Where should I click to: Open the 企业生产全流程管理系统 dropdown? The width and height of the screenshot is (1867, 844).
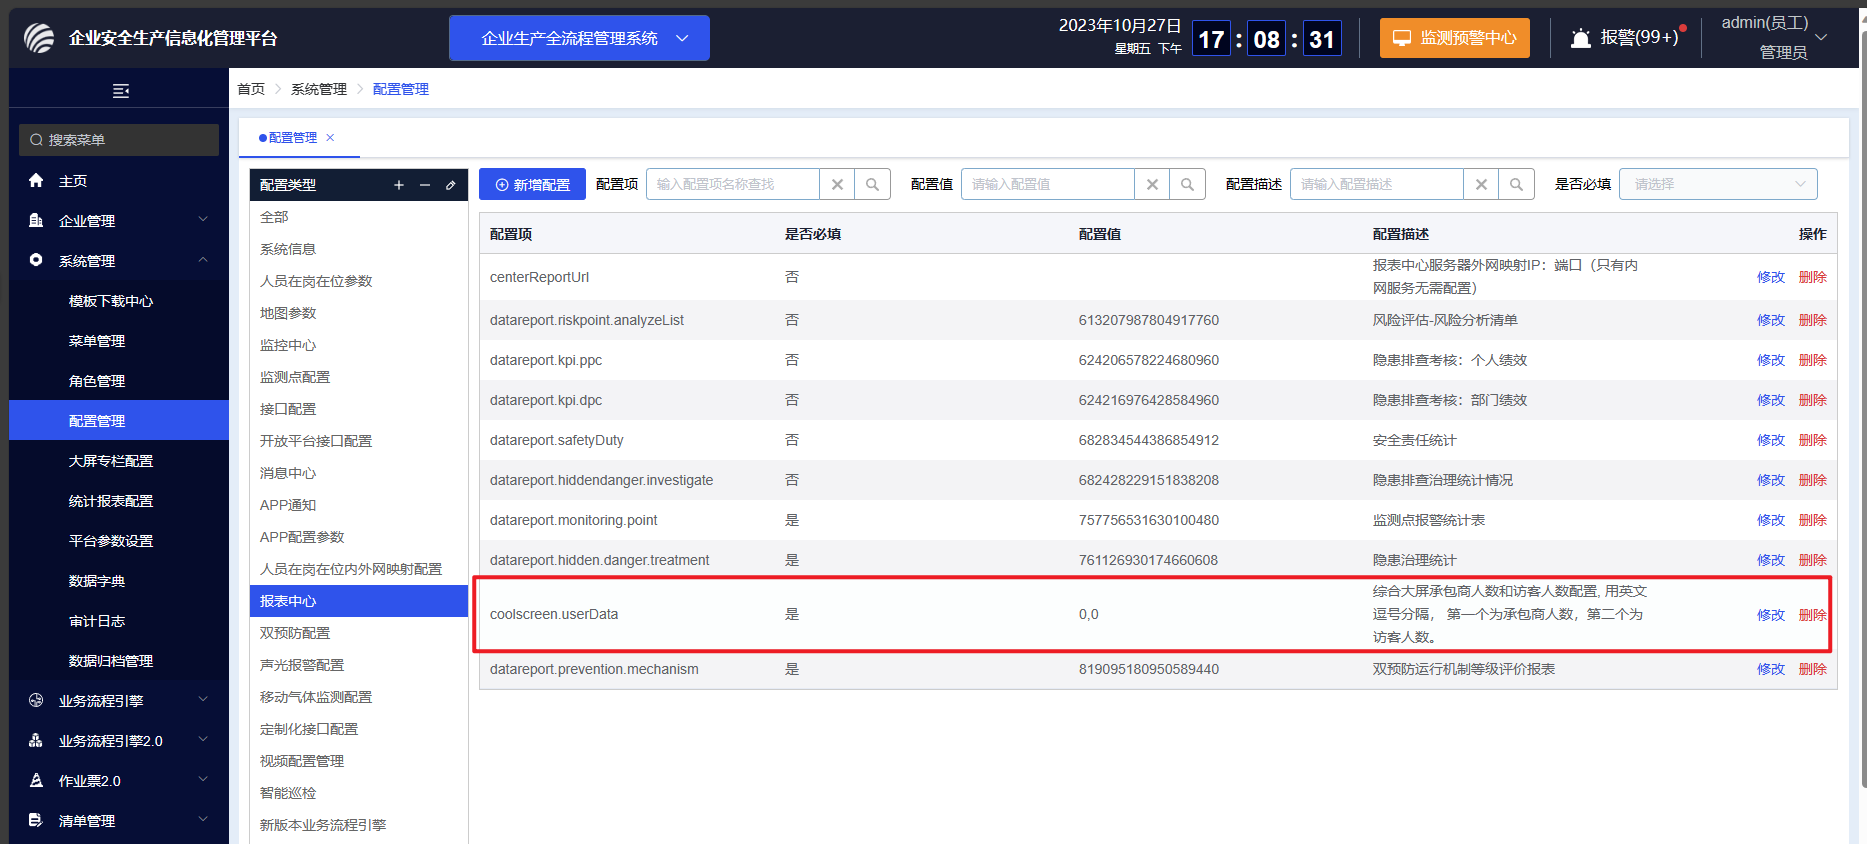(x=579, y=38)
